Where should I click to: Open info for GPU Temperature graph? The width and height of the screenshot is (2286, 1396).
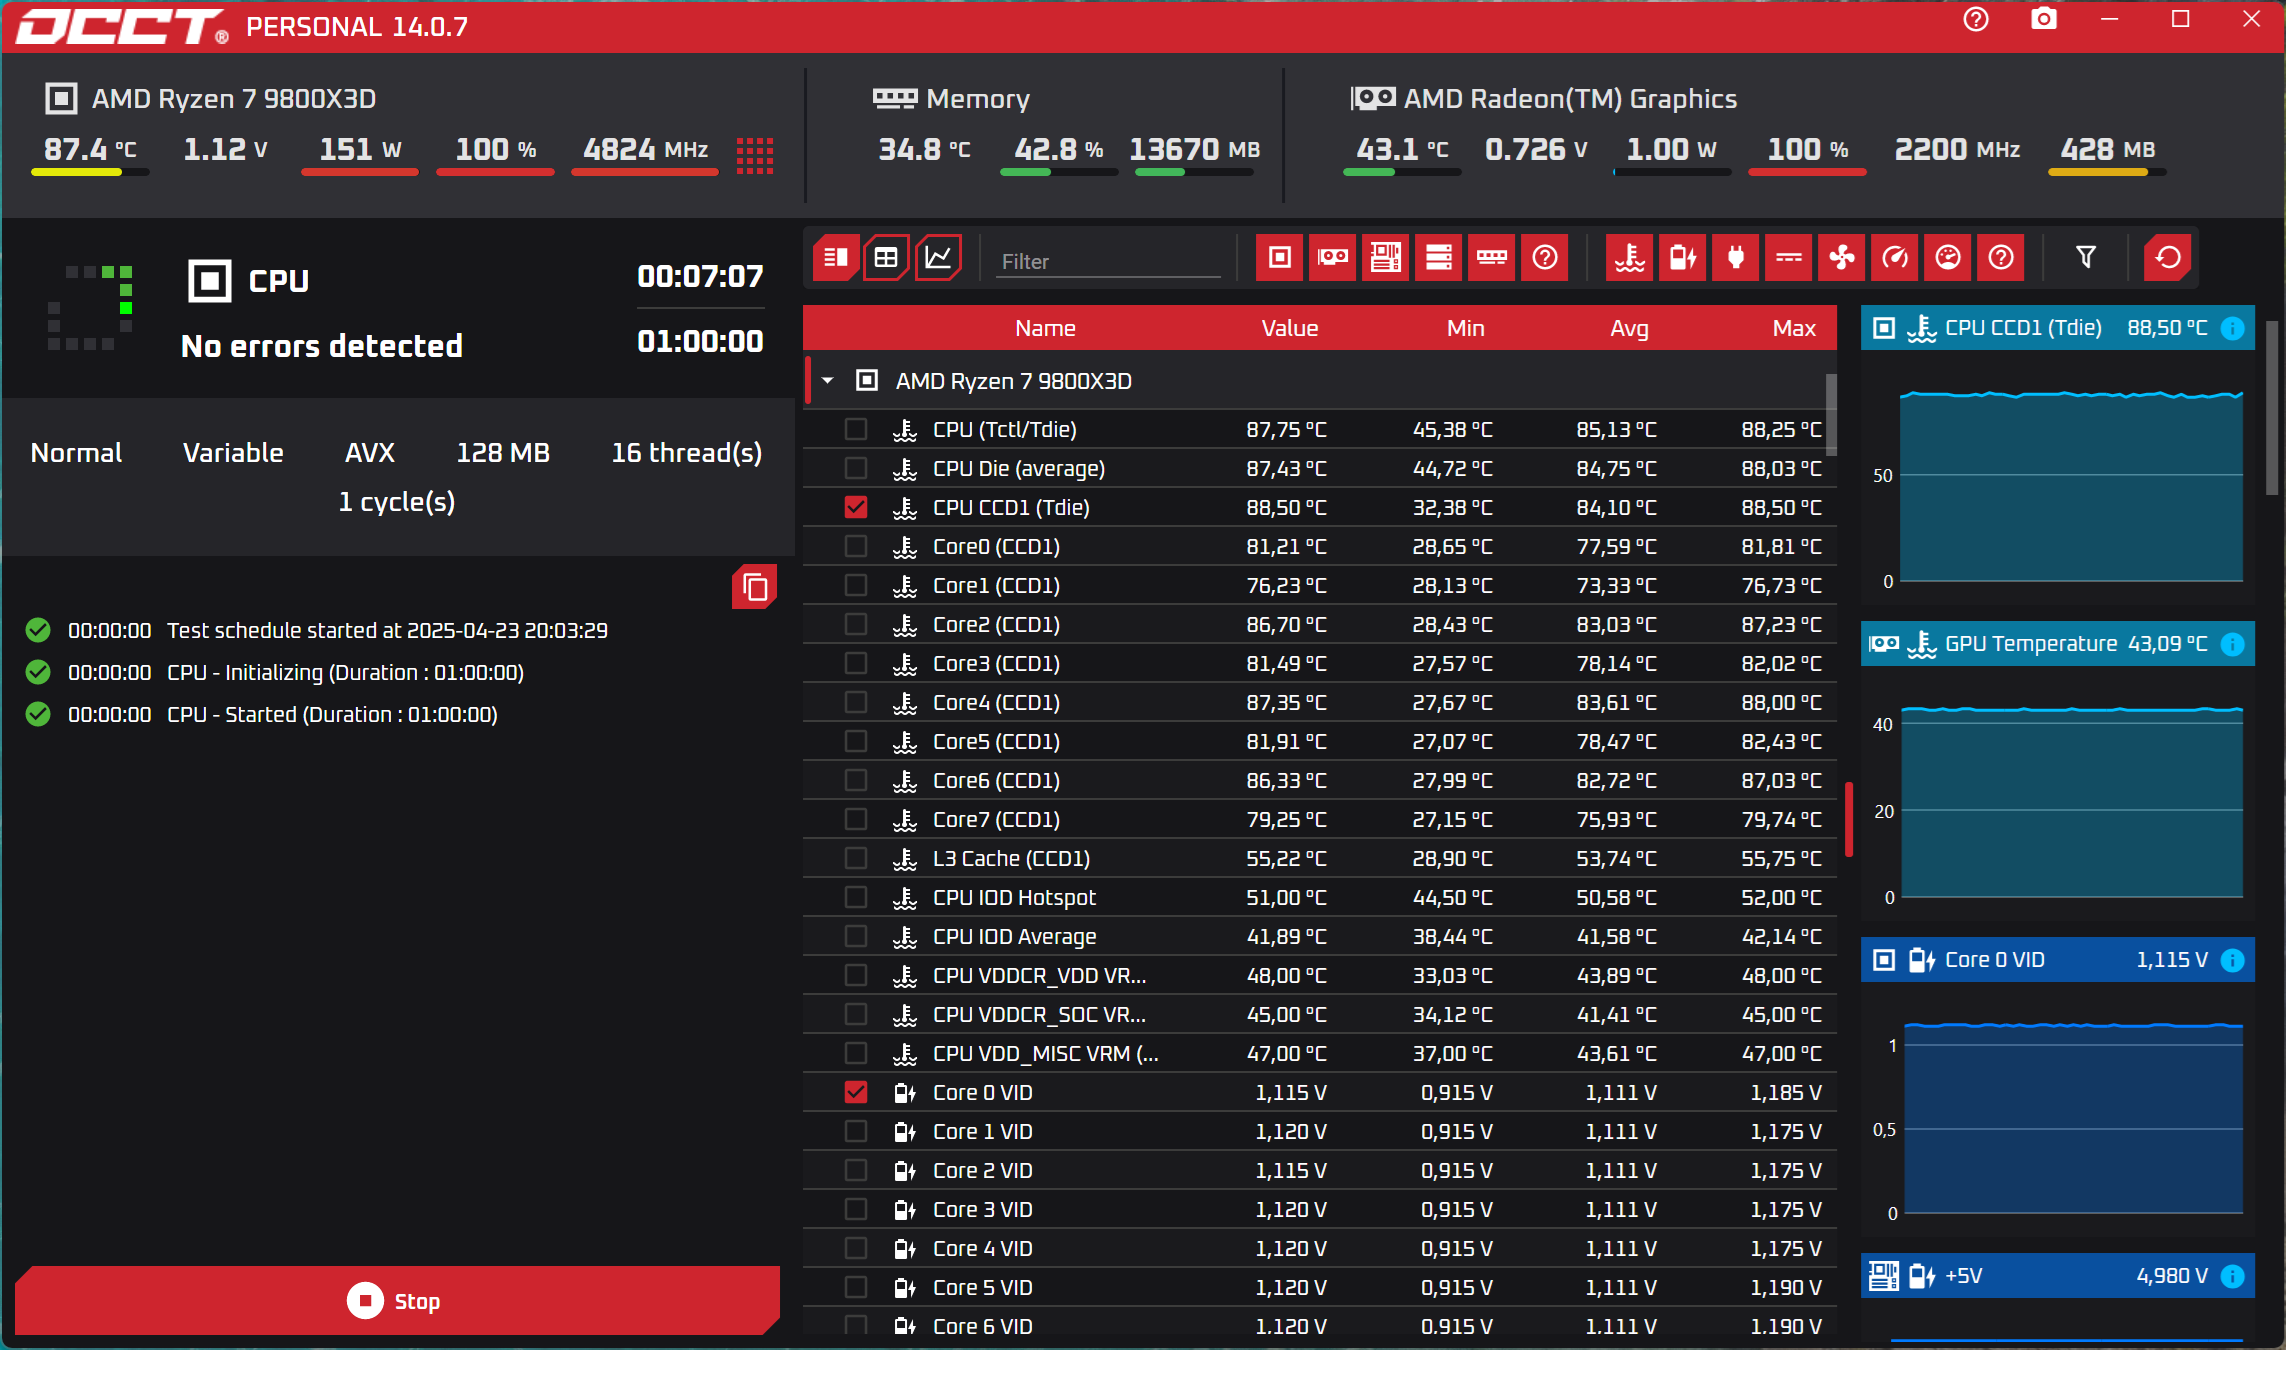click(x=2233, y=645)
